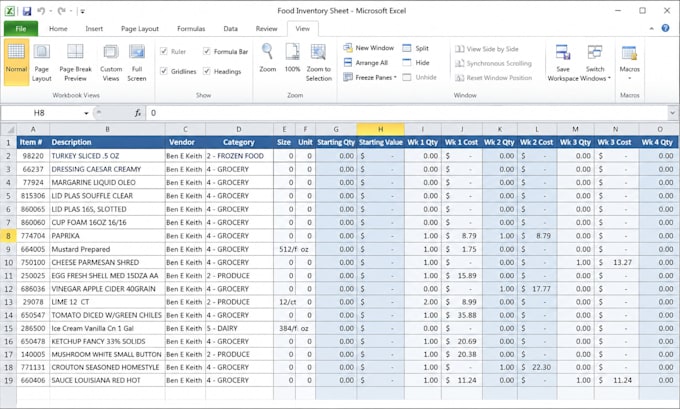Screen dimensions: 680x409
Task: Click the formula bar input field
Action: tap(407, 113)
